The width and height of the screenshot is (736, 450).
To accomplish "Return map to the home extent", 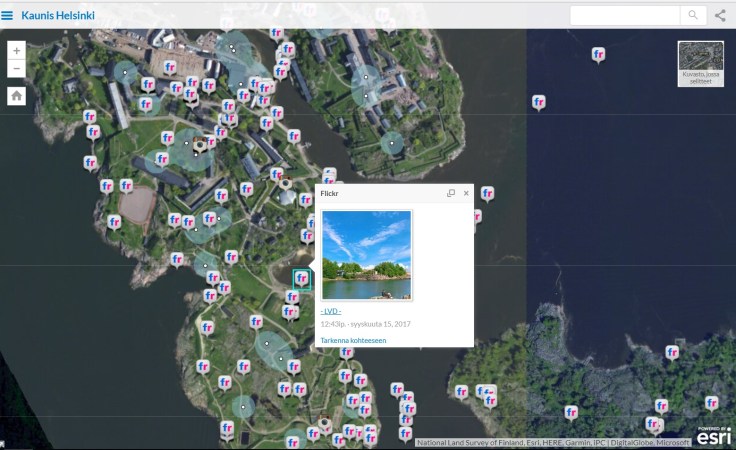I will 16,96.
